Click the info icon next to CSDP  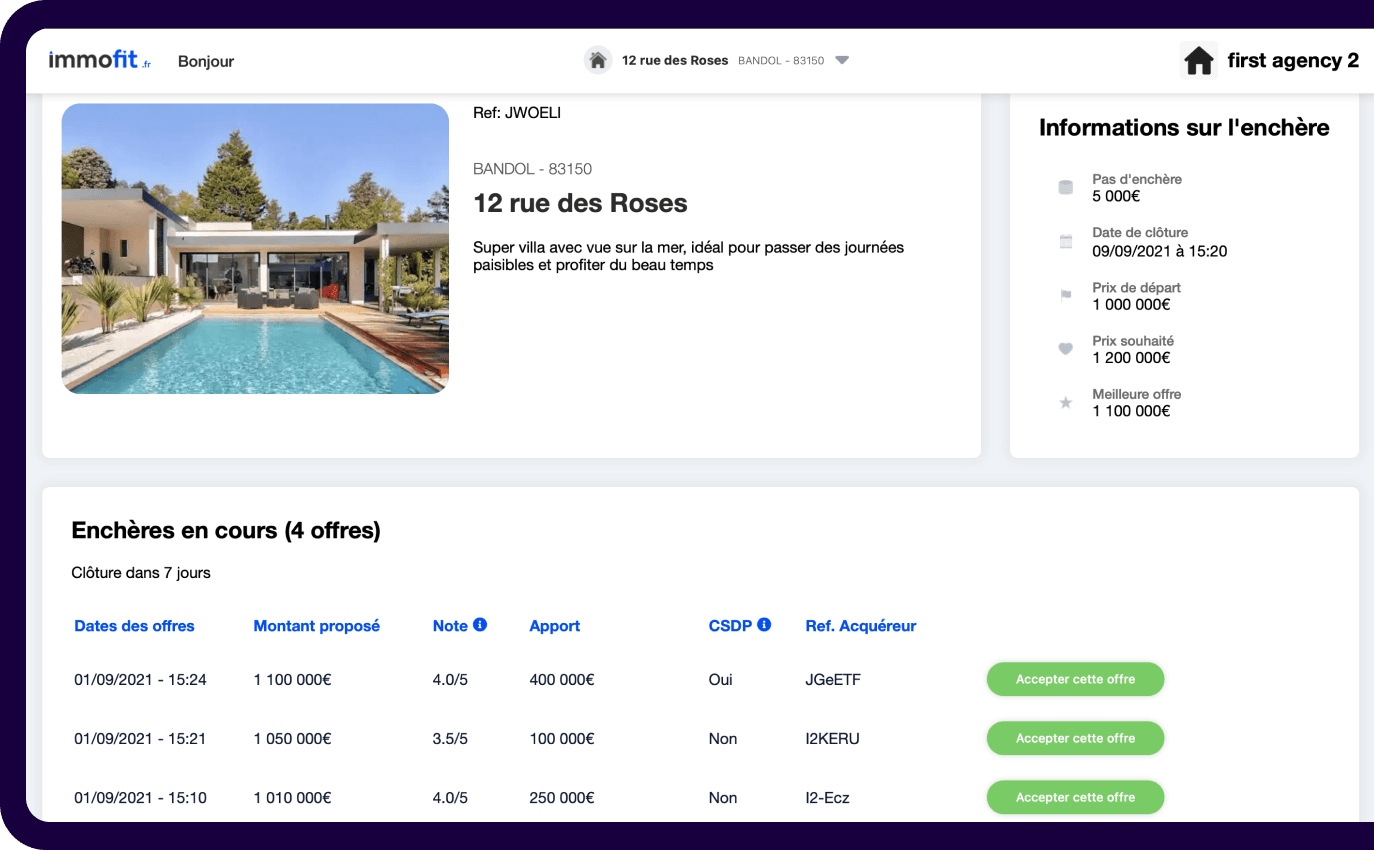click(x=764, y=625)
